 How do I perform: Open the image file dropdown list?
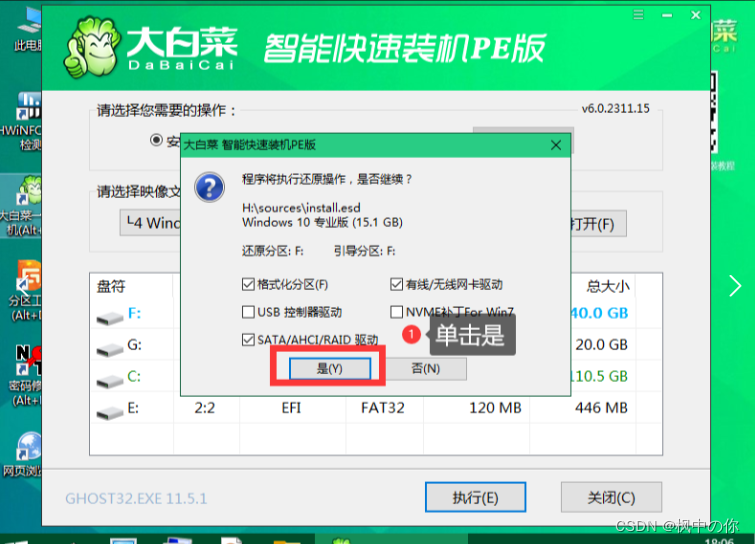point(150,223)
